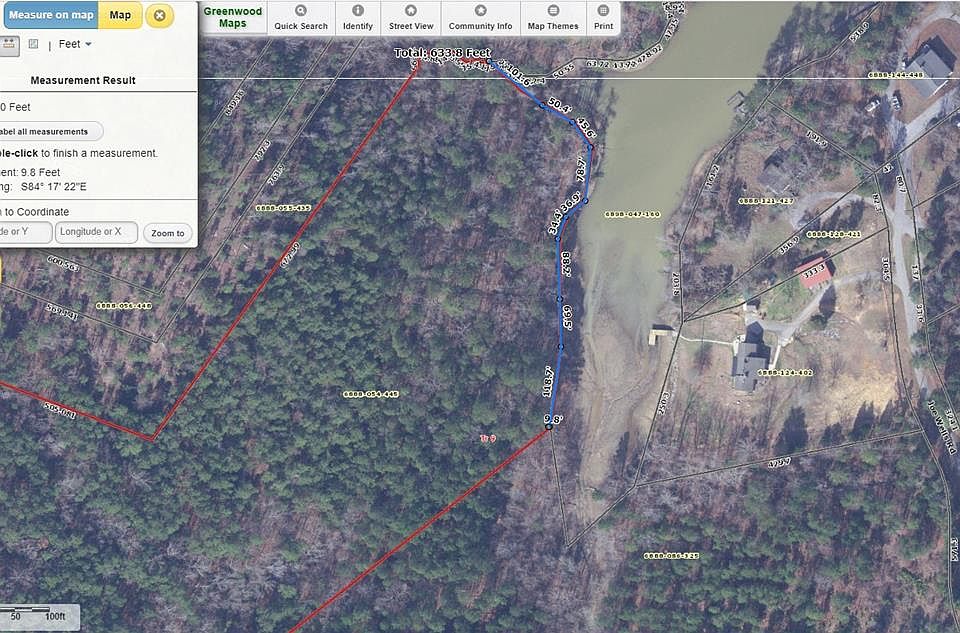Expand the Feet units dropdown

pyautogui.click(x=75, y=44)
